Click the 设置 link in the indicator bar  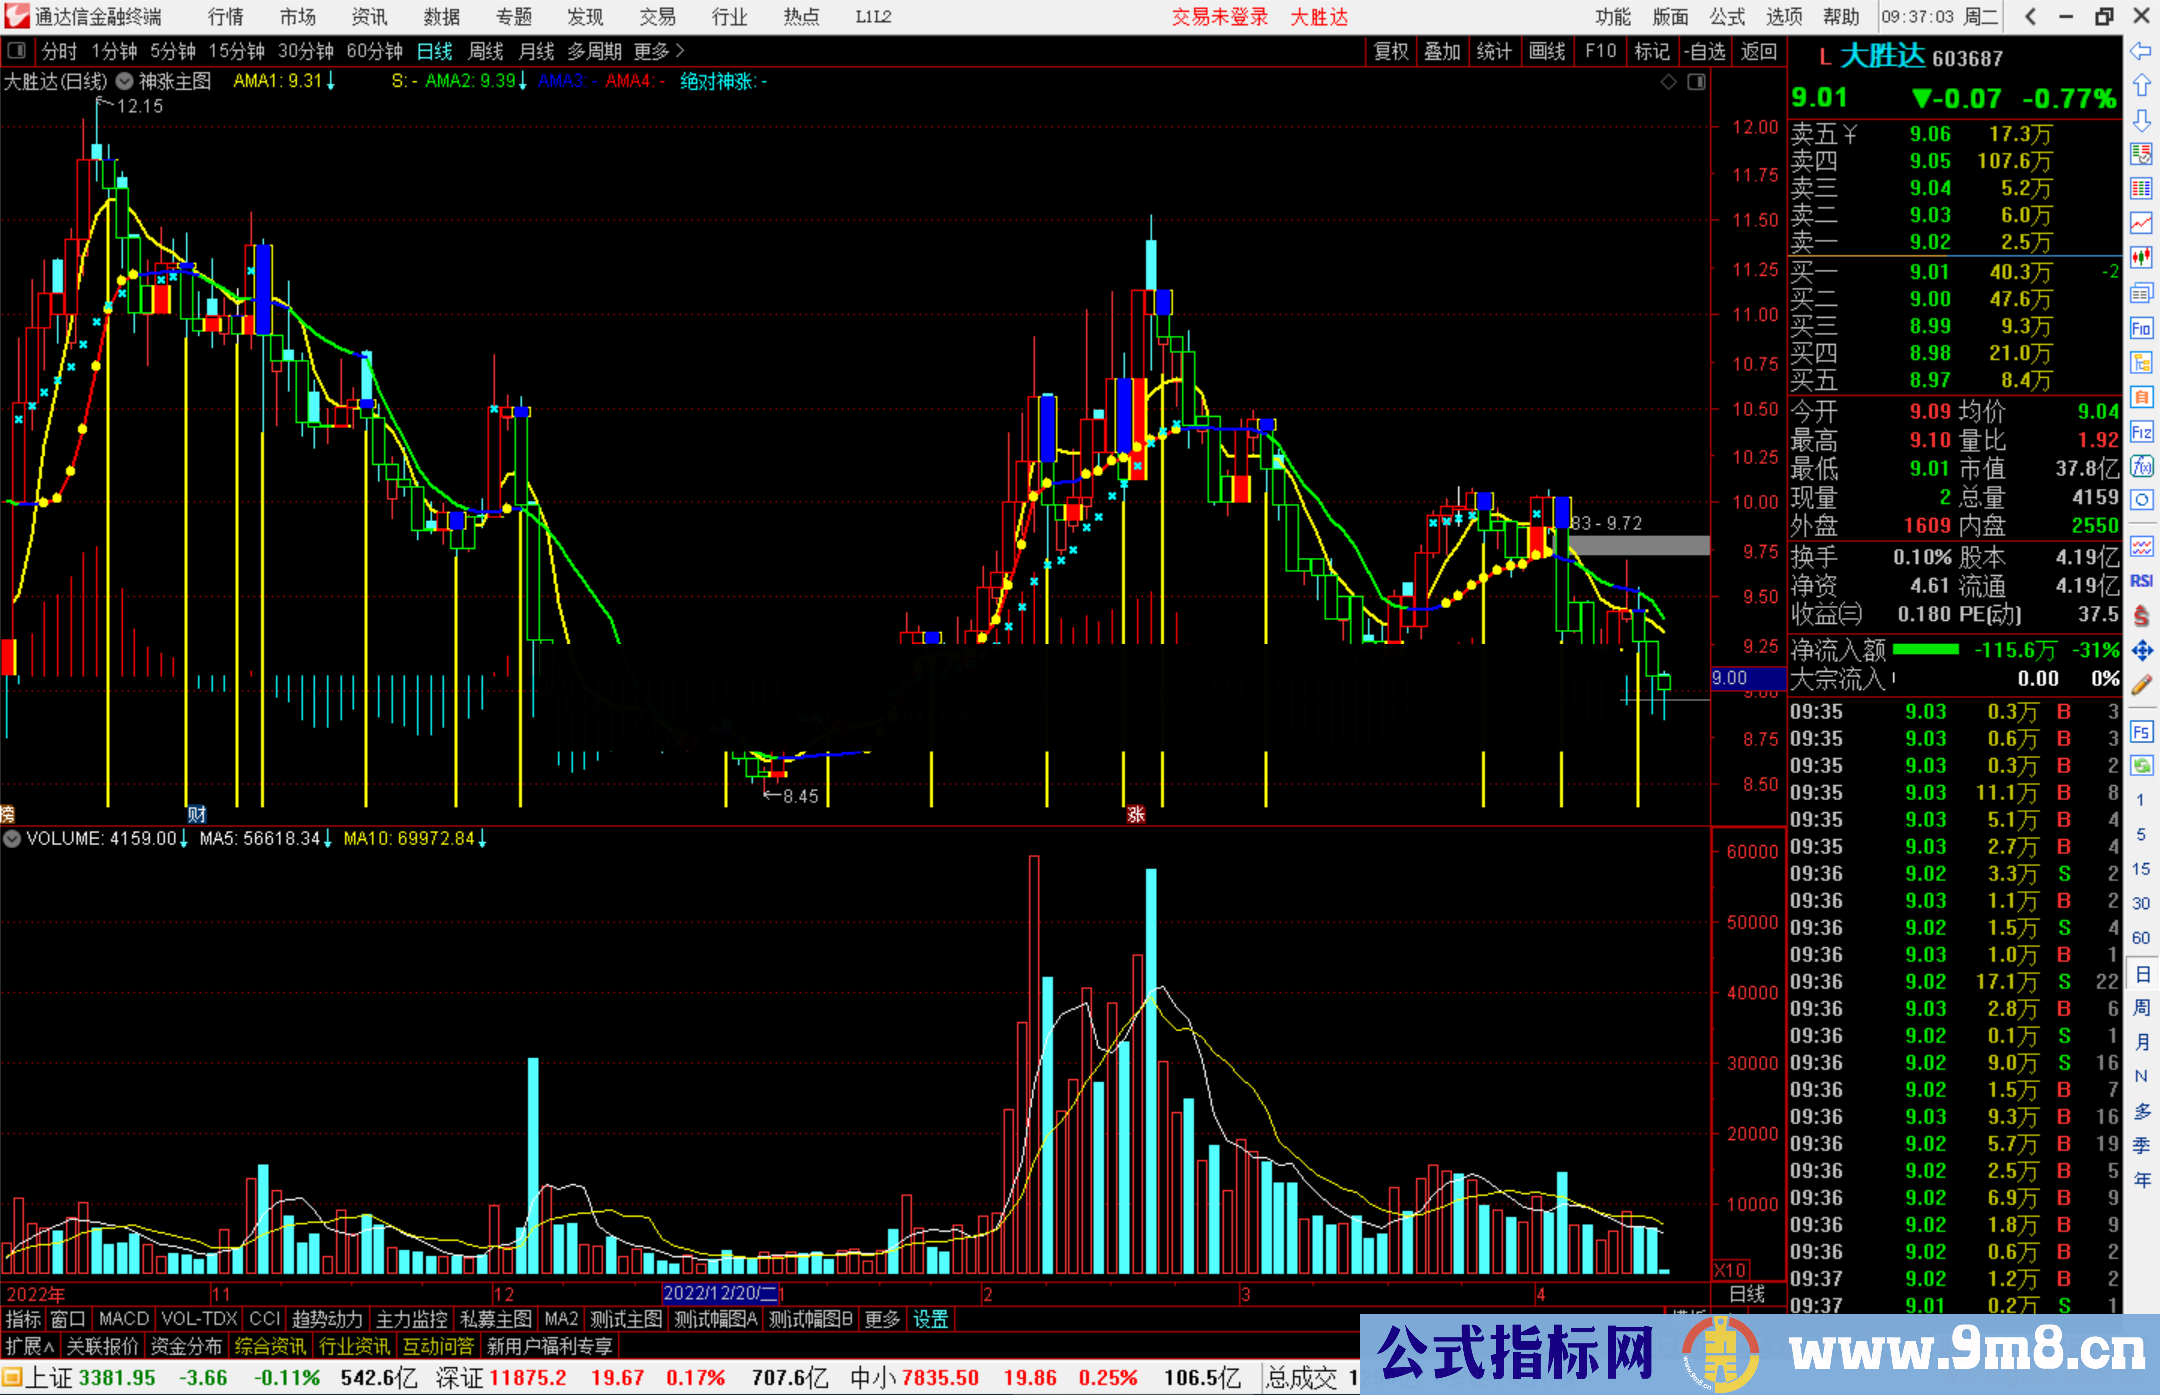[930, 1319]
